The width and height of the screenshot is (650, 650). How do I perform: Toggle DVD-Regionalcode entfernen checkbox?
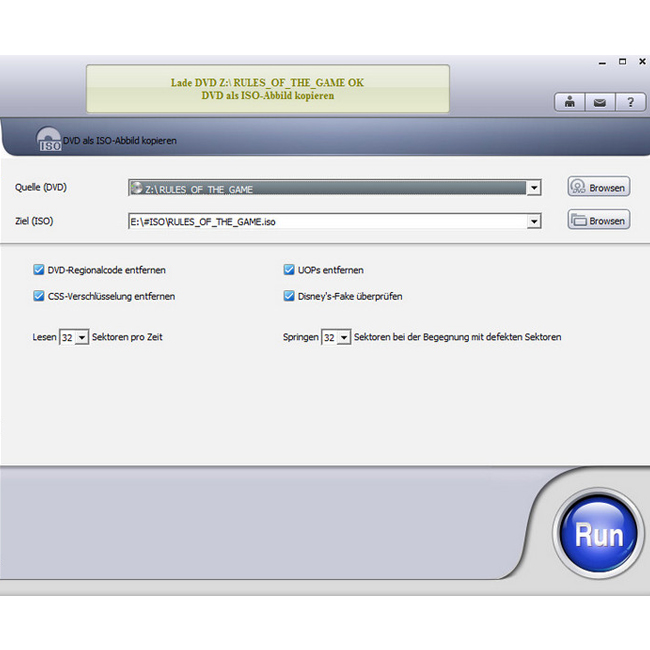coord(39,270)
